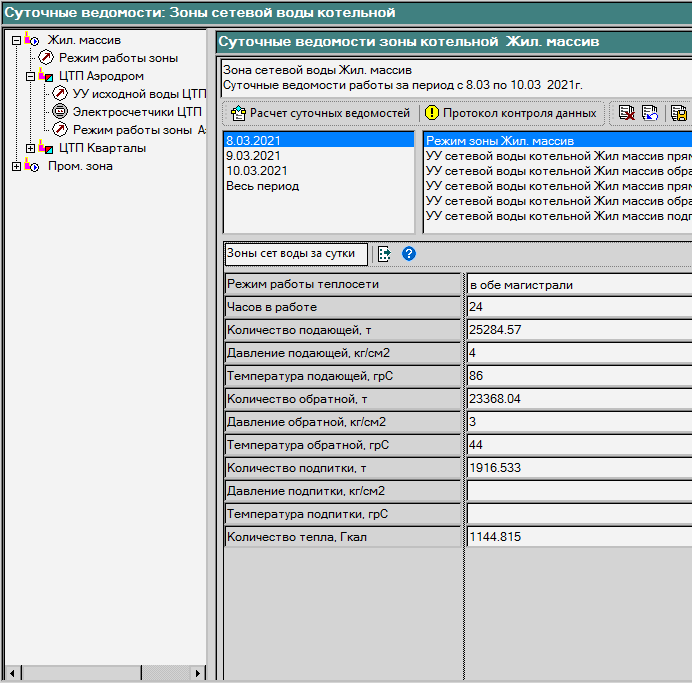Click gauge icon of УУ исходной воды ЦТП
Image resolution: width=692 pixels, height=683 pixels.
(x=60, y=94)
